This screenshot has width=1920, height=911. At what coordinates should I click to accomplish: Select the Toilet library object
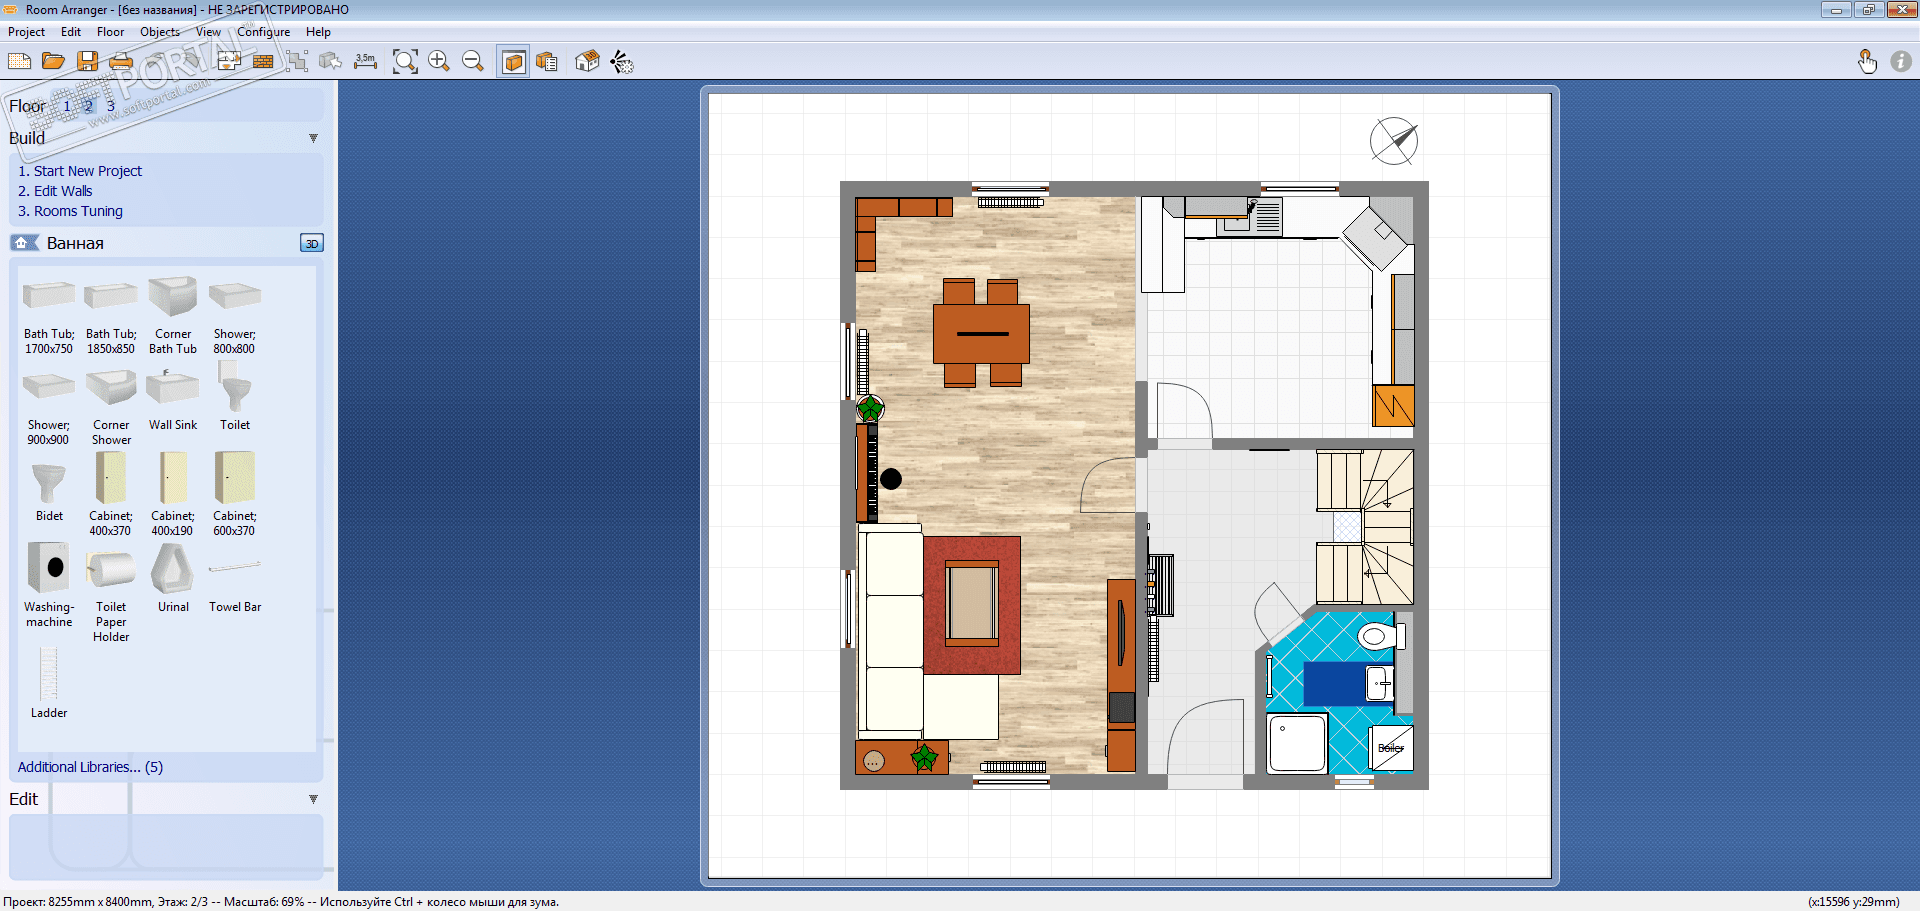coord(235,396)
